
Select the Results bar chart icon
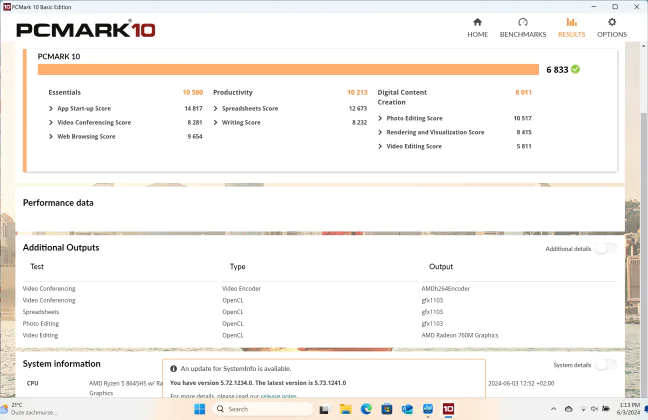coord(572,22)
